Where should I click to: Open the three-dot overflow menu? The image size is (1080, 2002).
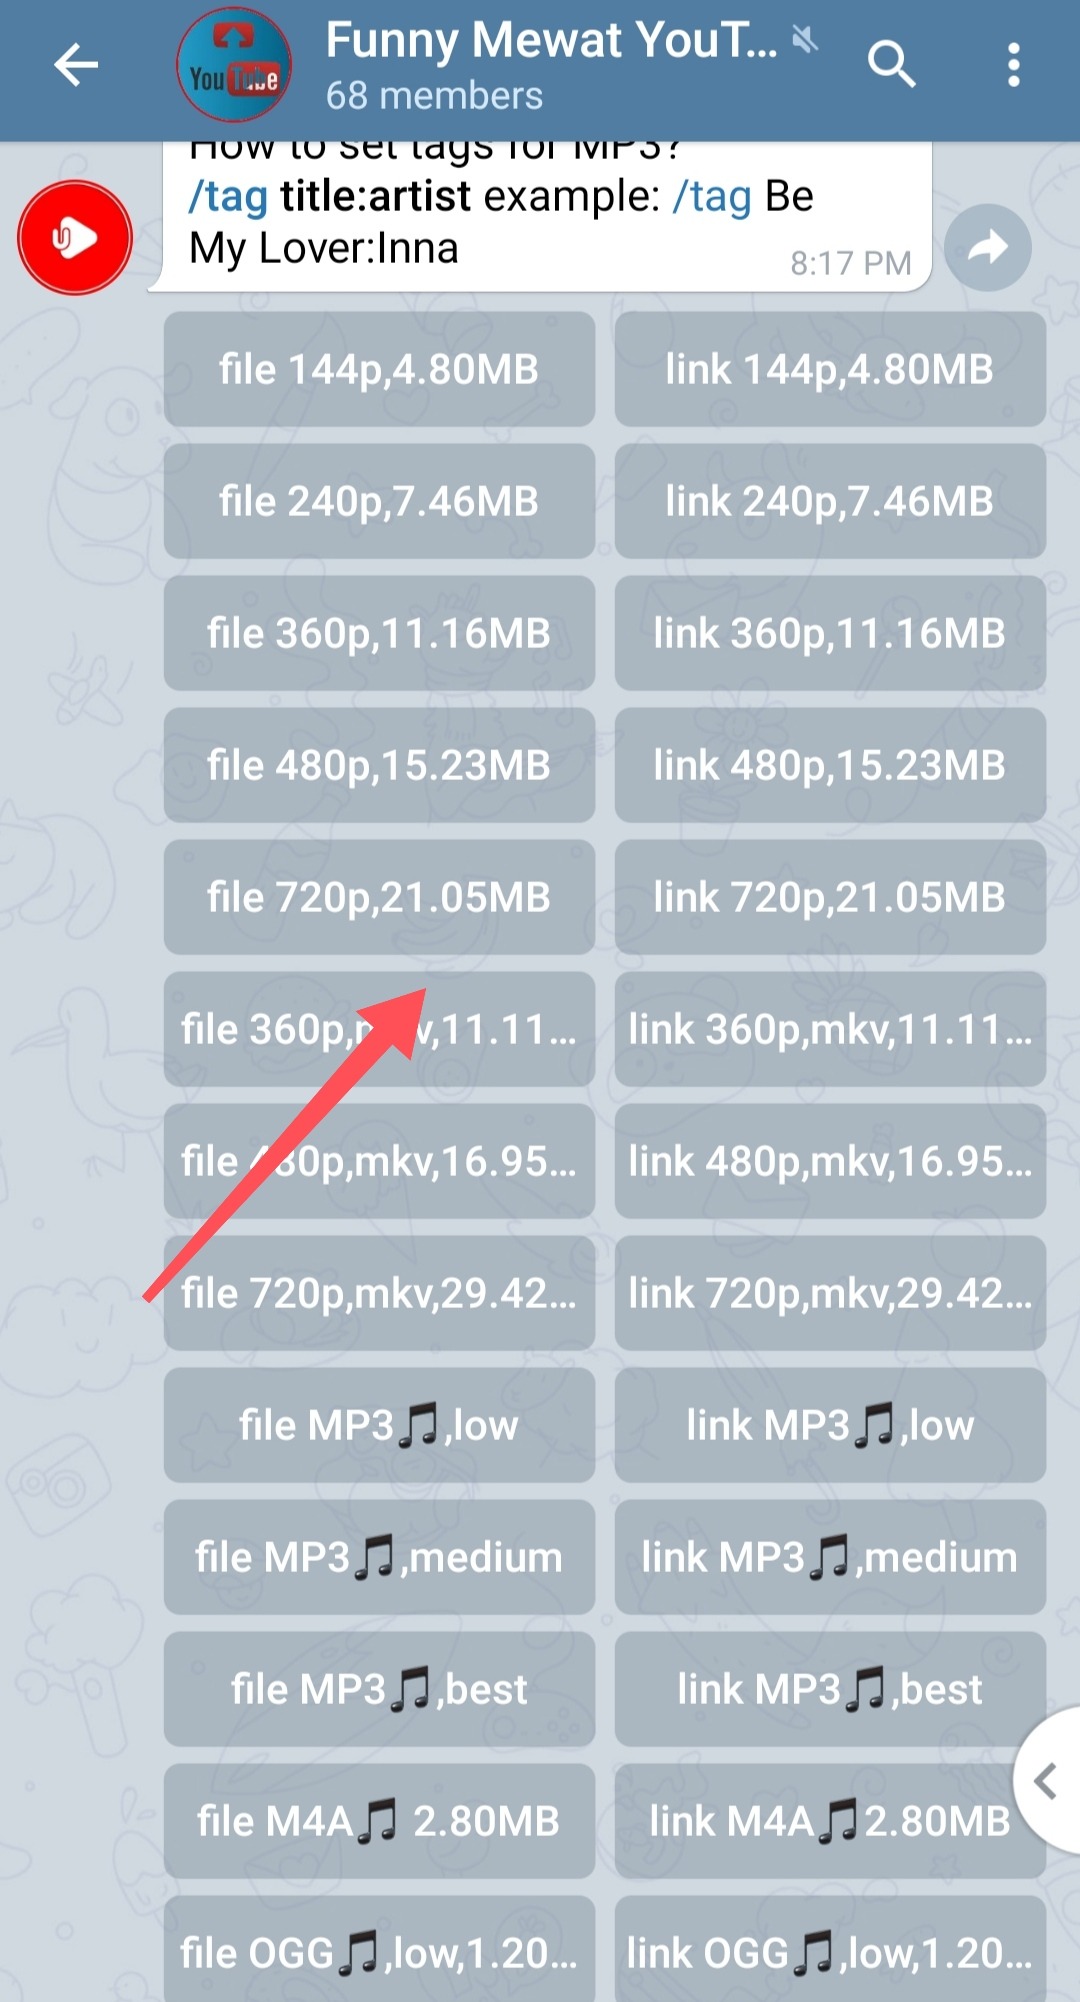click(1014, 66)
